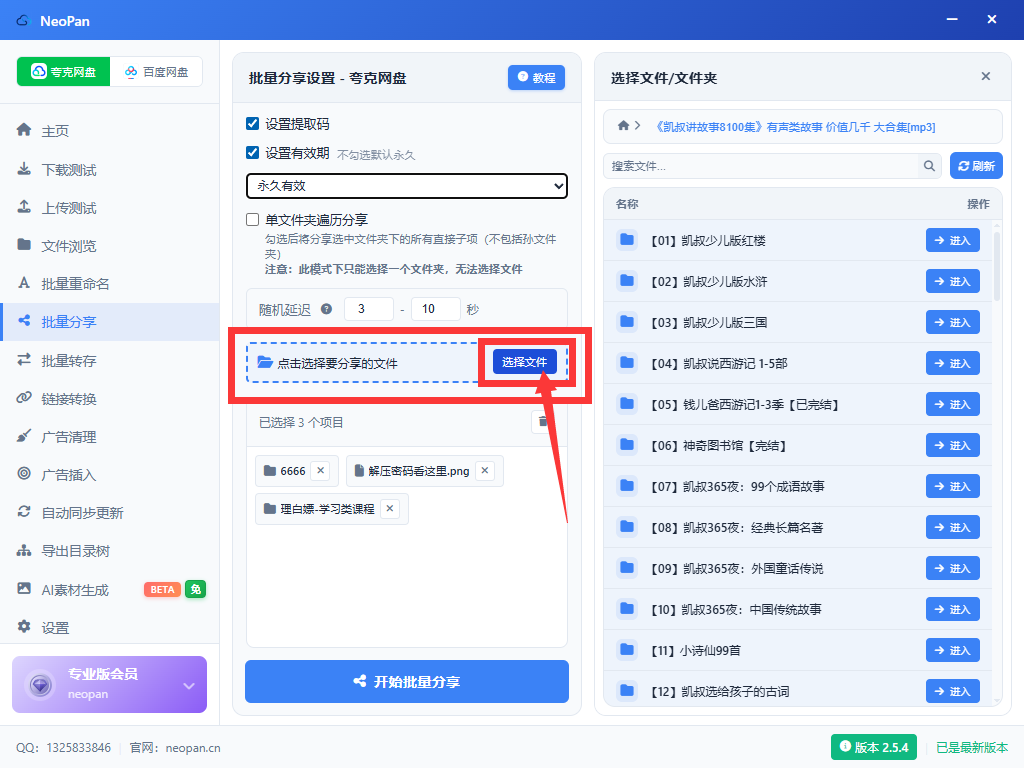Click folder icon of 【11】小诗仙99首
This screenshot has height=768, width=1024.
627,649
